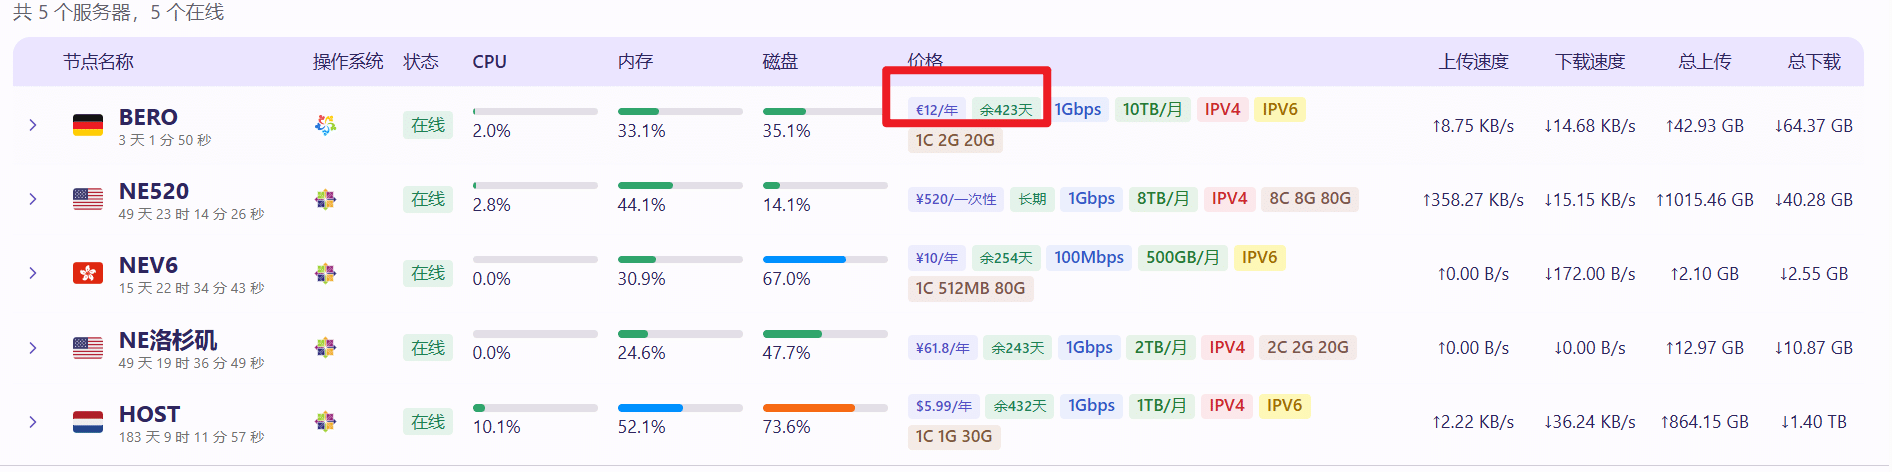Click the German flag icon beside BERO
The height and width of the screenshot is (472, 1892).
[88, 125]
